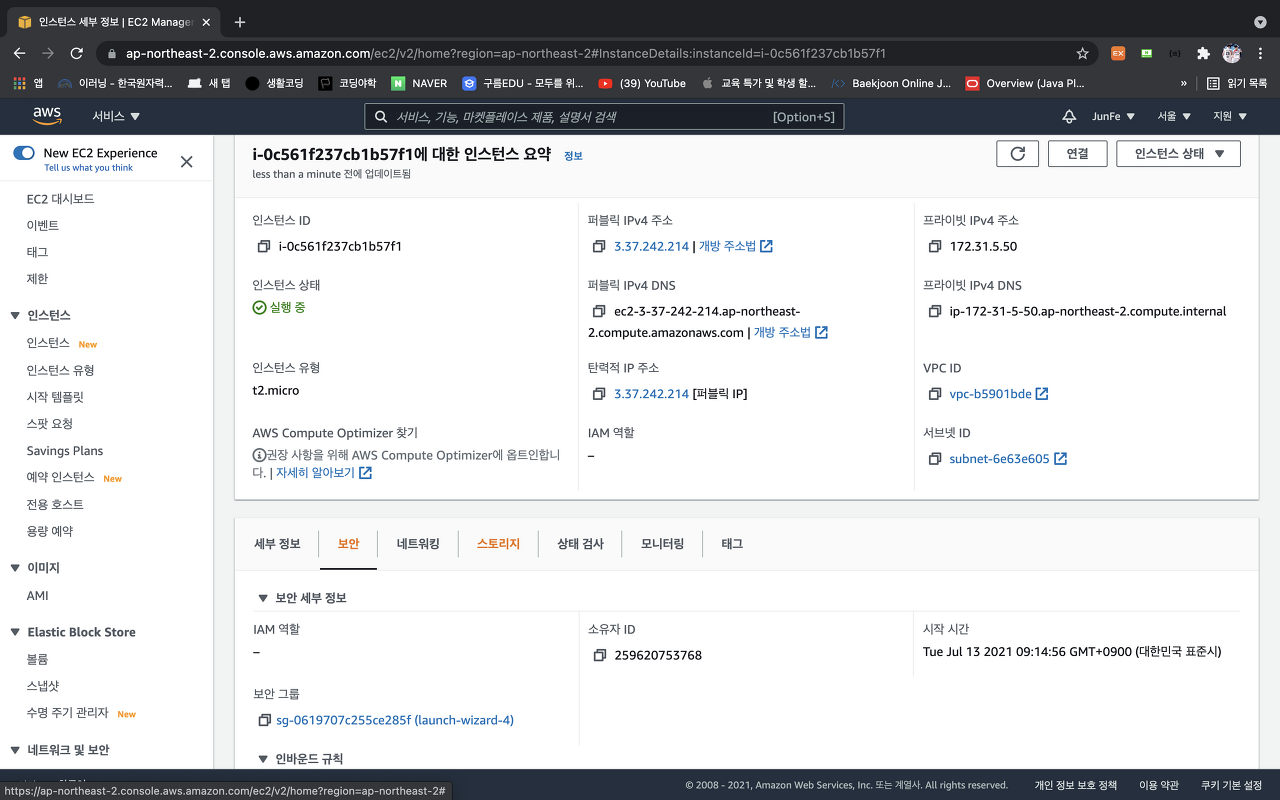This screenshot has width=1280, height=800.
Task: Open the 서비스 services dropdown
Action: tap(116, 116)
